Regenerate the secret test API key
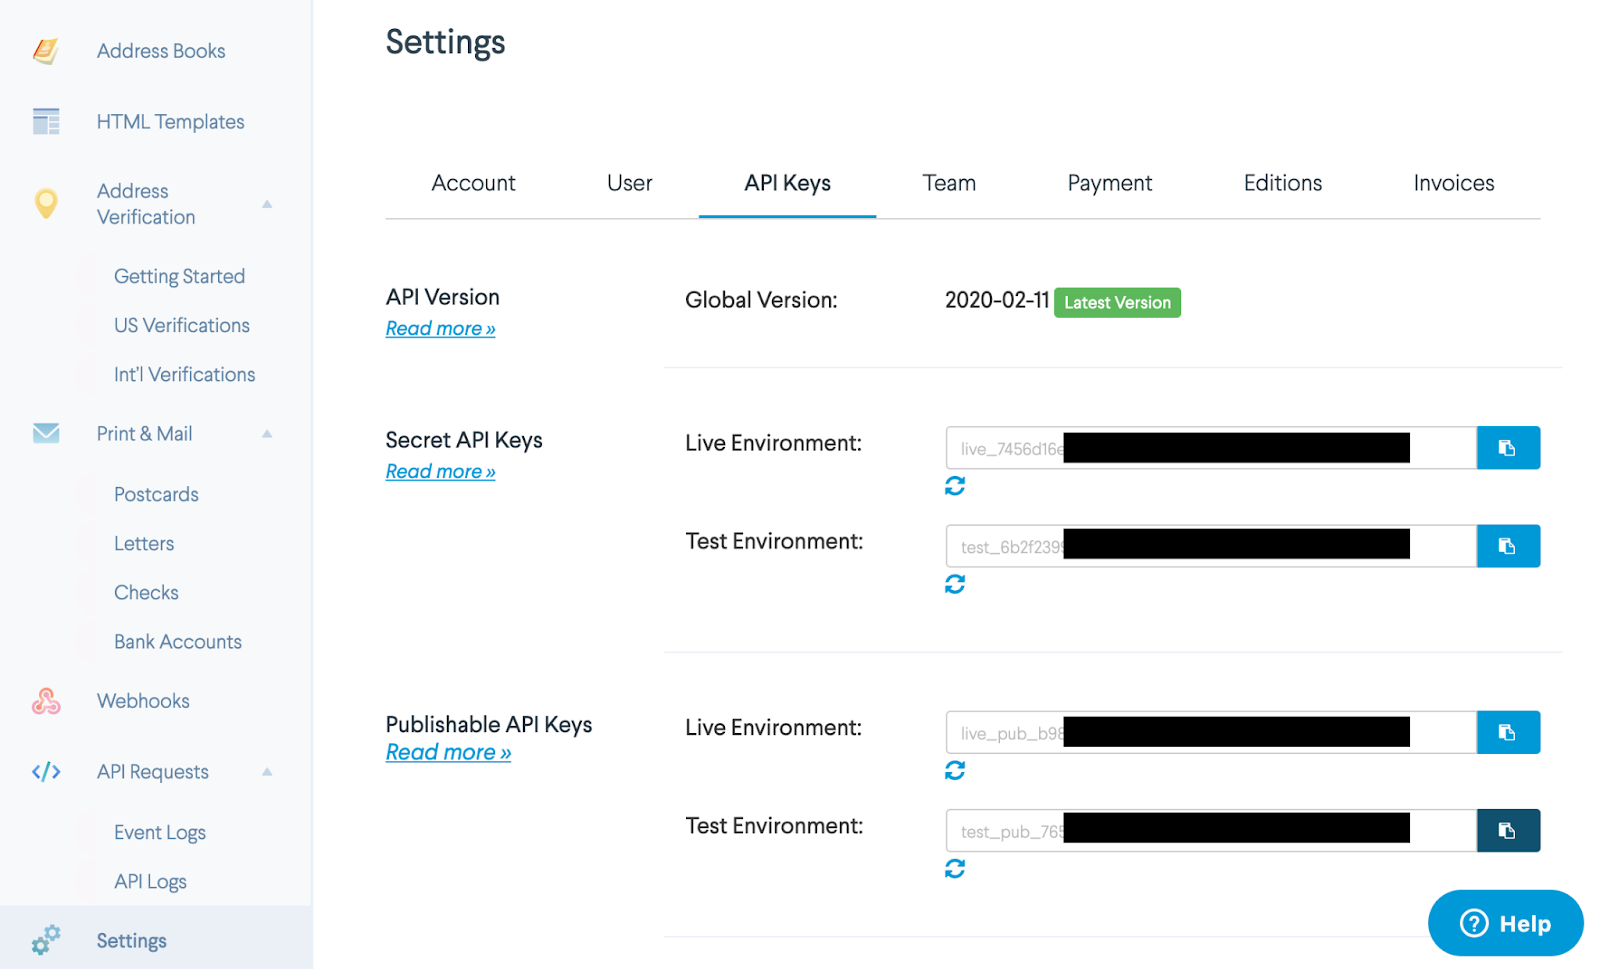 coord(955,584)
